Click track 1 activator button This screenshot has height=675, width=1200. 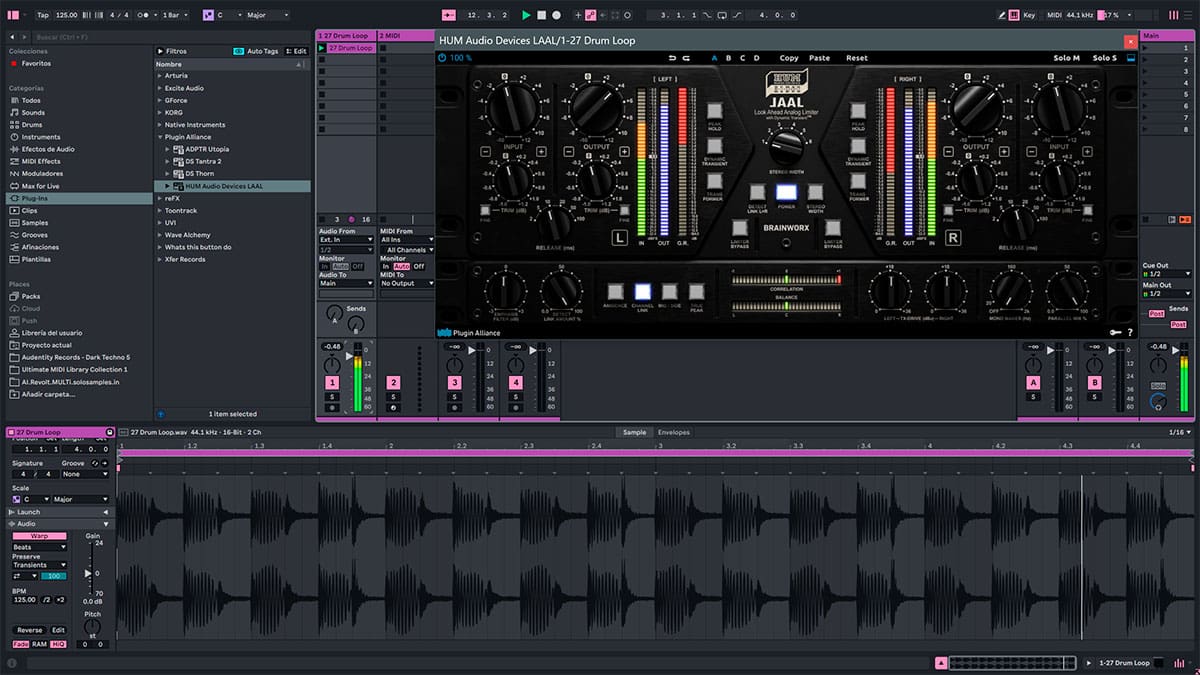click(332, 383)
